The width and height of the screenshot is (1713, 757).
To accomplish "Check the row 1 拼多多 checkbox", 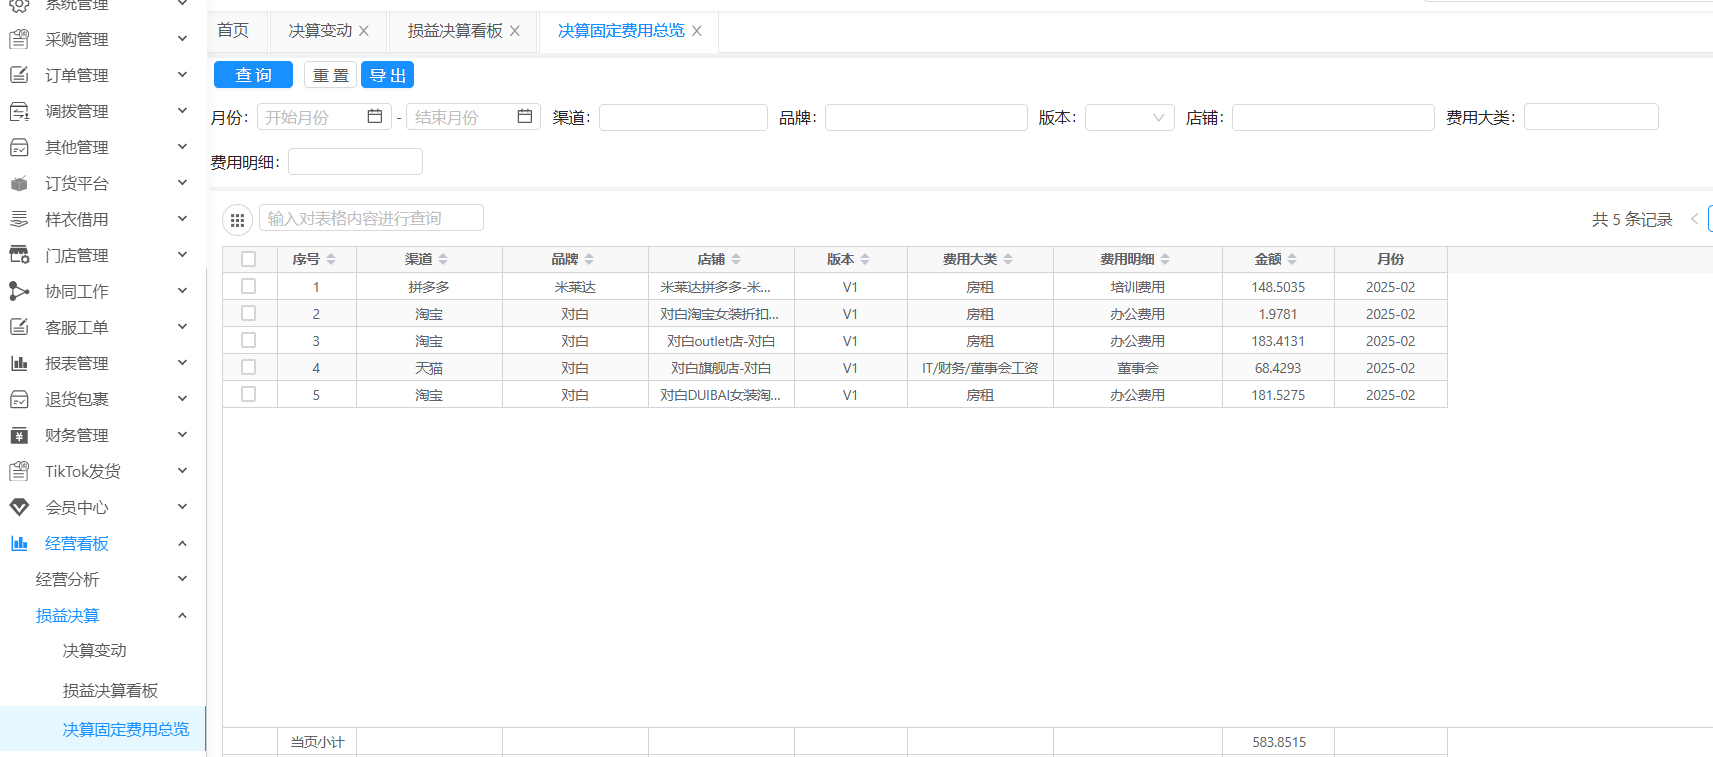I will (x=249, y=286).
